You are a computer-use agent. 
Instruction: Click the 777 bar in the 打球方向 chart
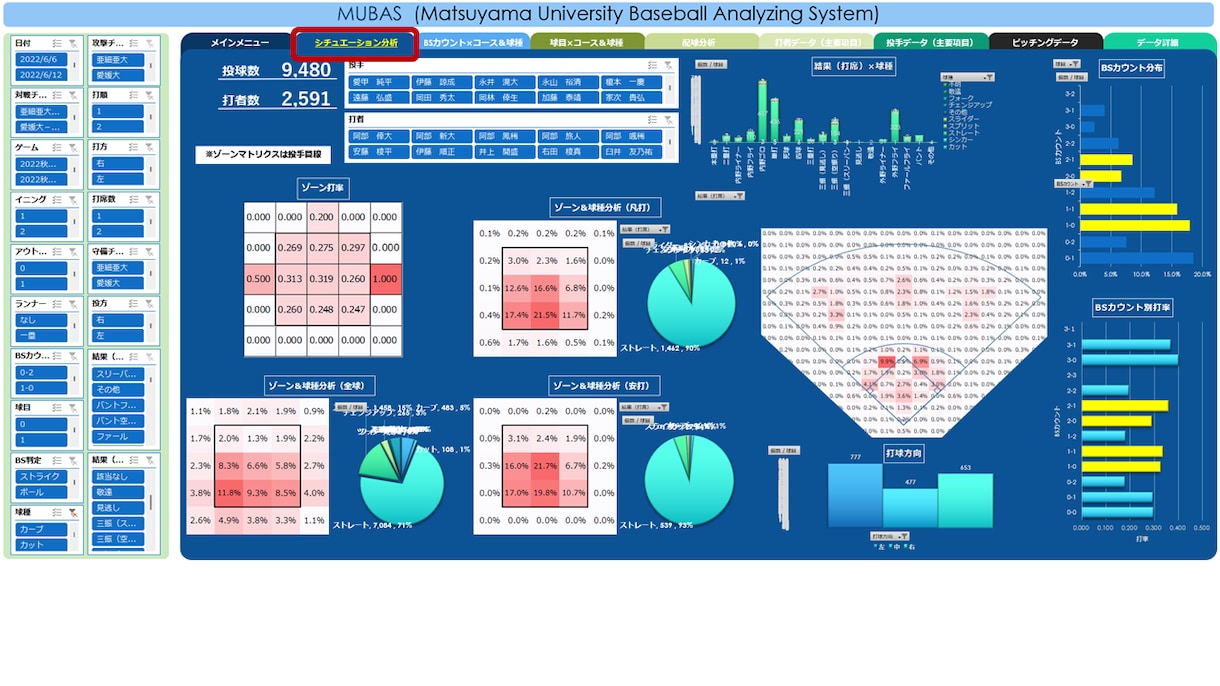point(855,496)
